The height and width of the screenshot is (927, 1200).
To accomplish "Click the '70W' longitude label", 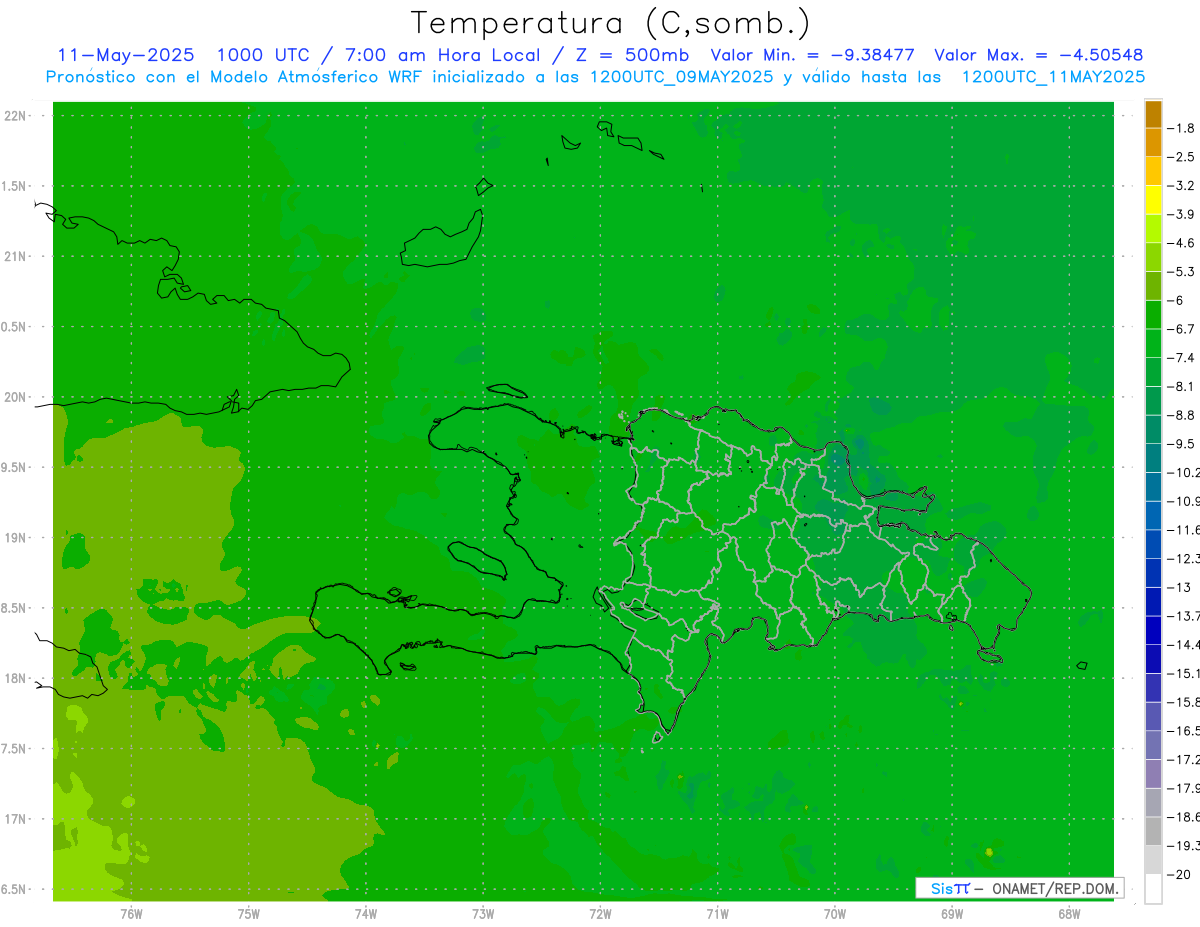I will coord(835,913).
